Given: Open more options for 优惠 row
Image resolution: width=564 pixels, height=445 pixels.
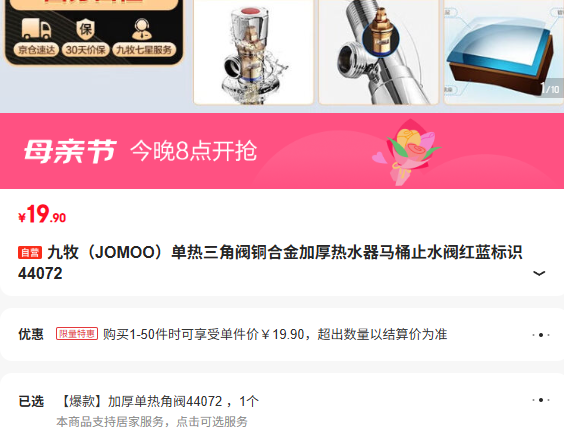Looking at the screenshot, I should (541, 335).
